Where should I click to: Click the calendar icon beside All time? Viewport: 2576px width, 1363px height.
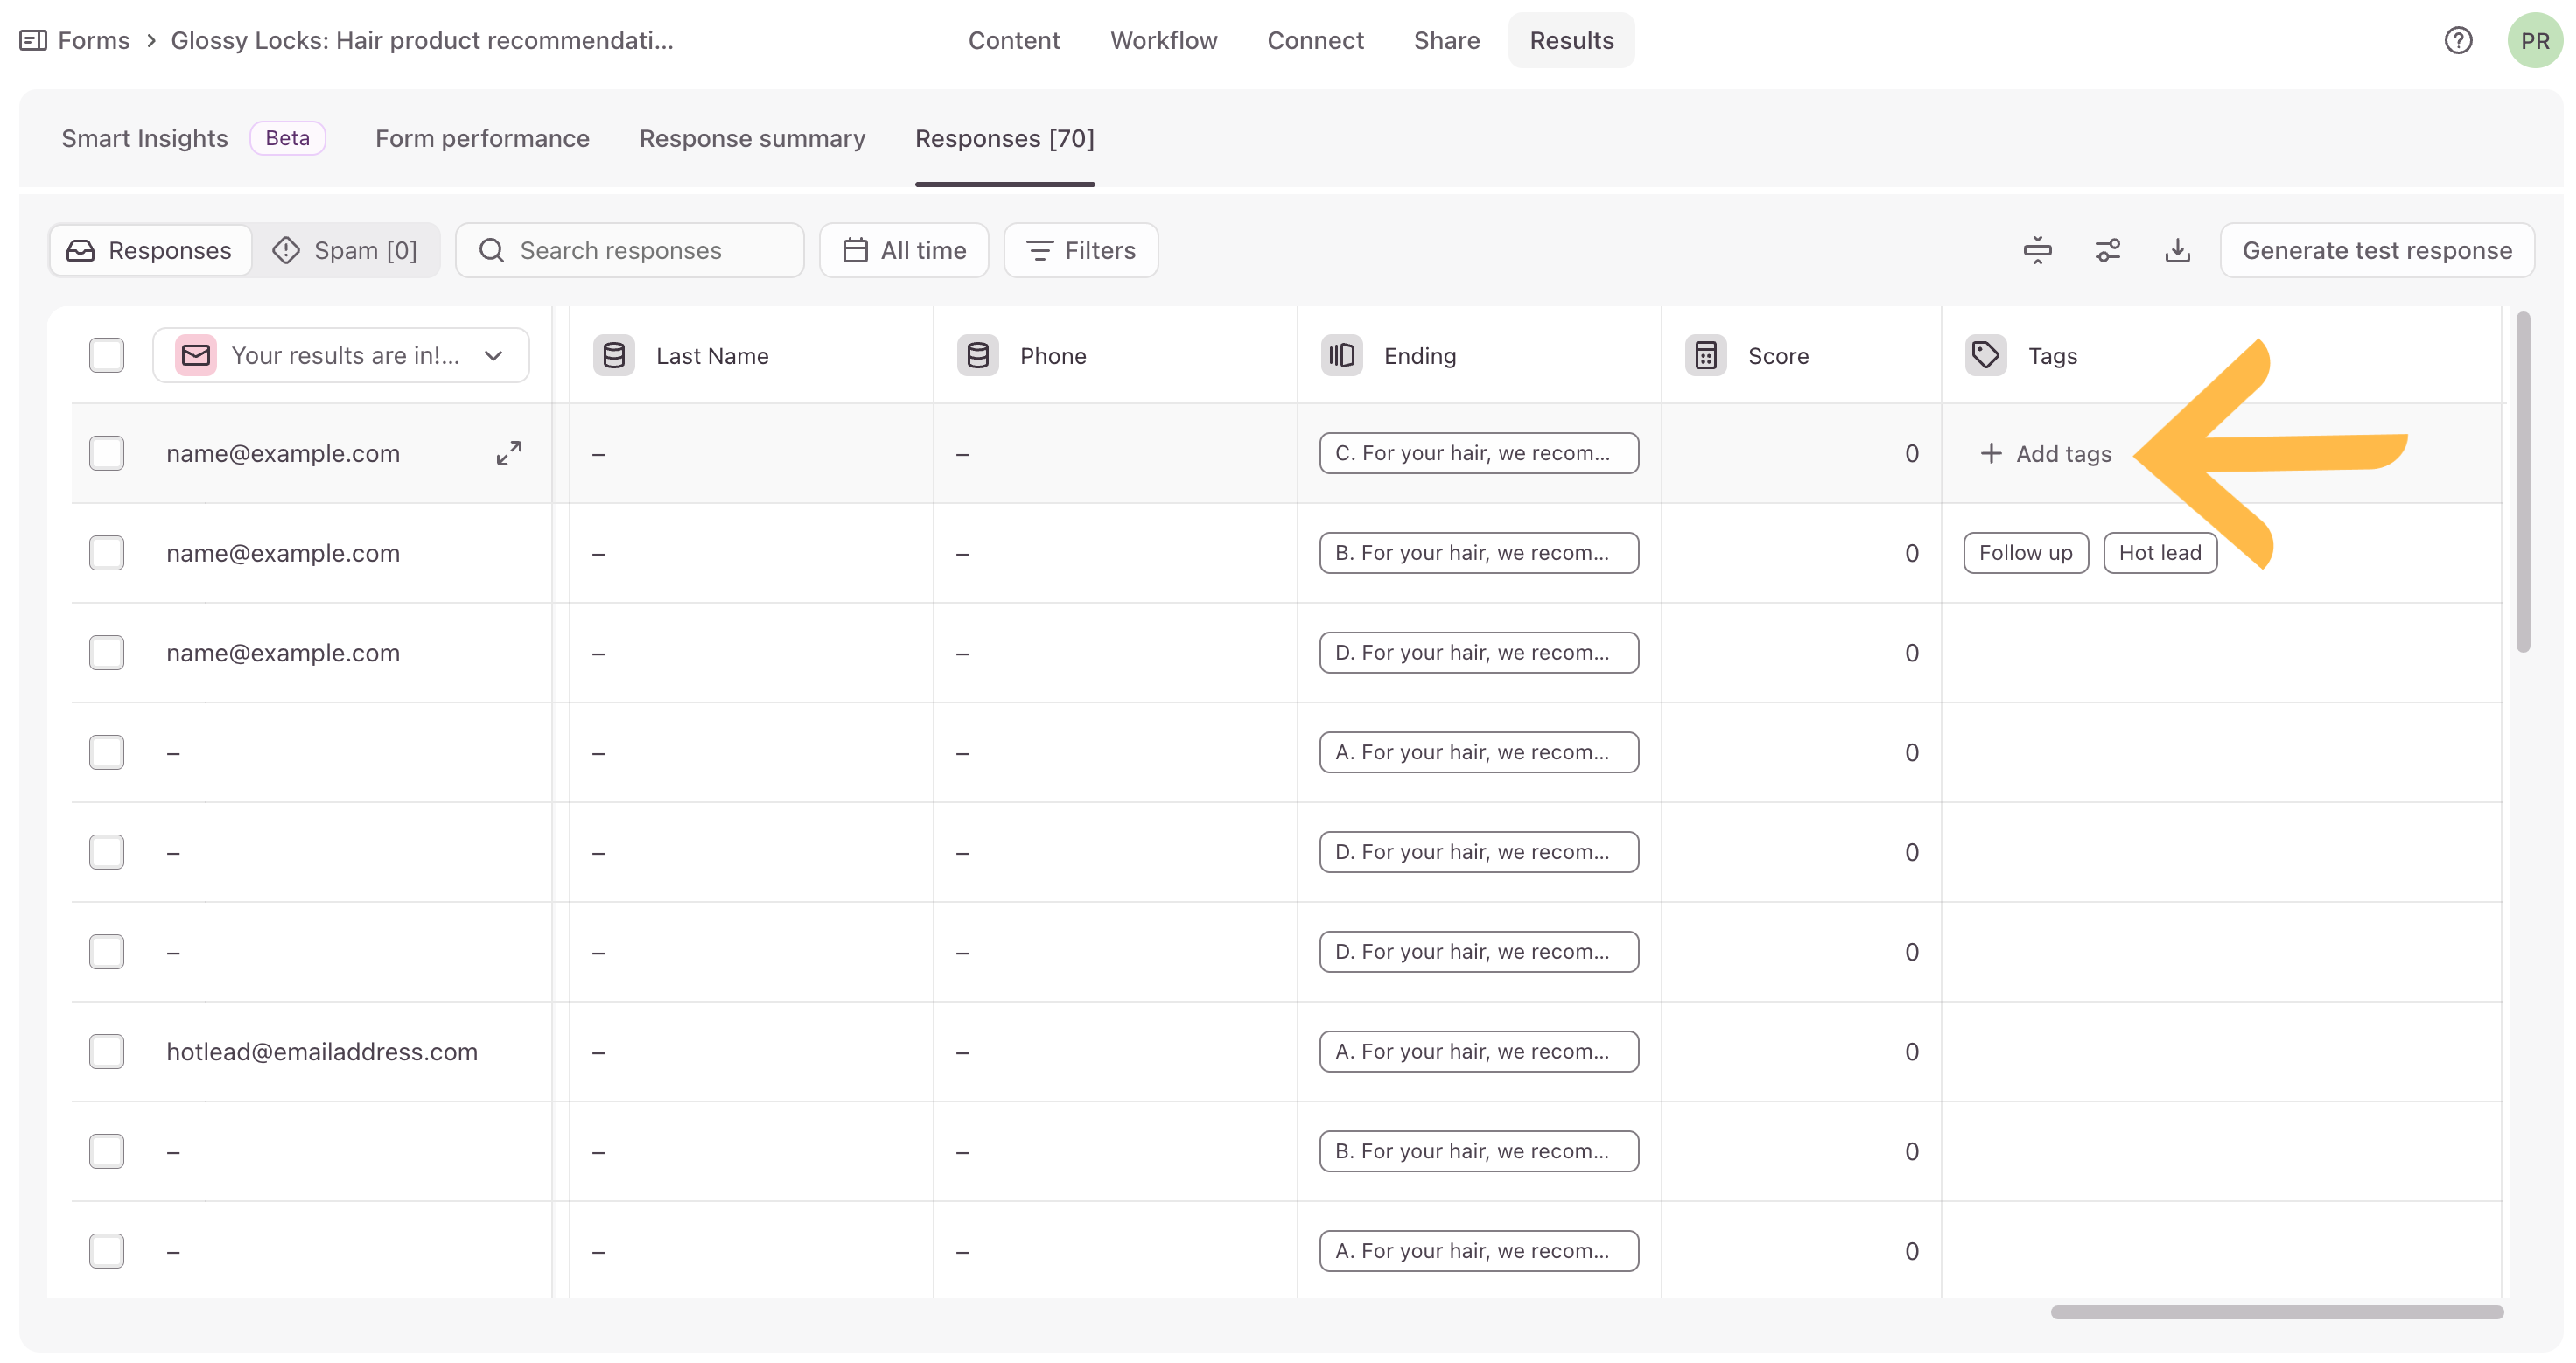pos(855,250)
